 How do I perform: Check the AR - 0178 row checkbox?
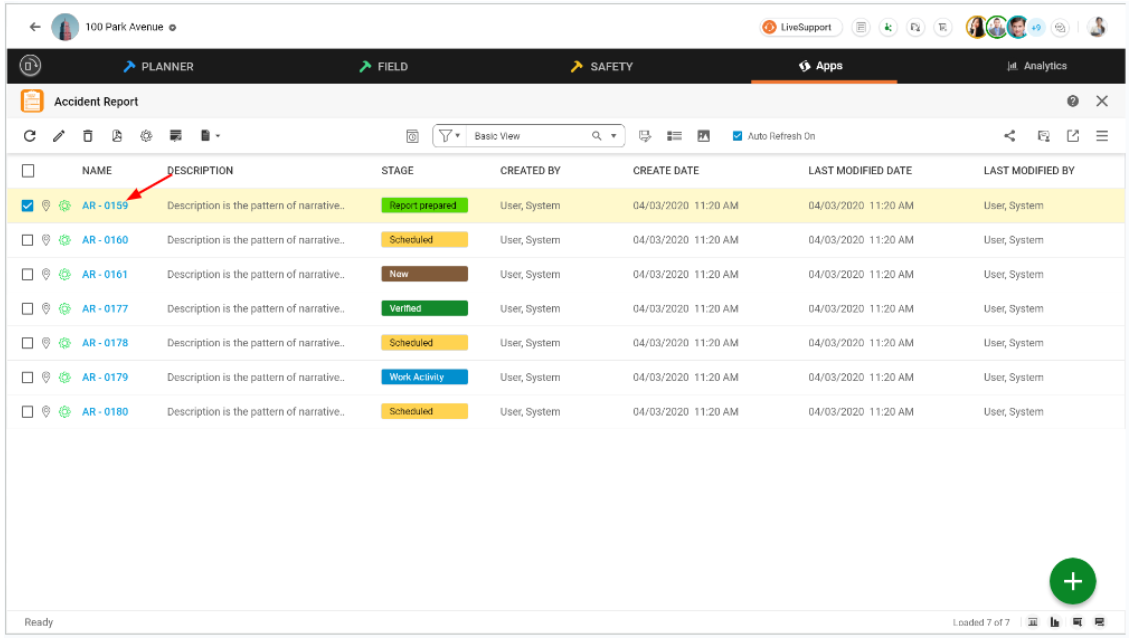tap(27, 343)
